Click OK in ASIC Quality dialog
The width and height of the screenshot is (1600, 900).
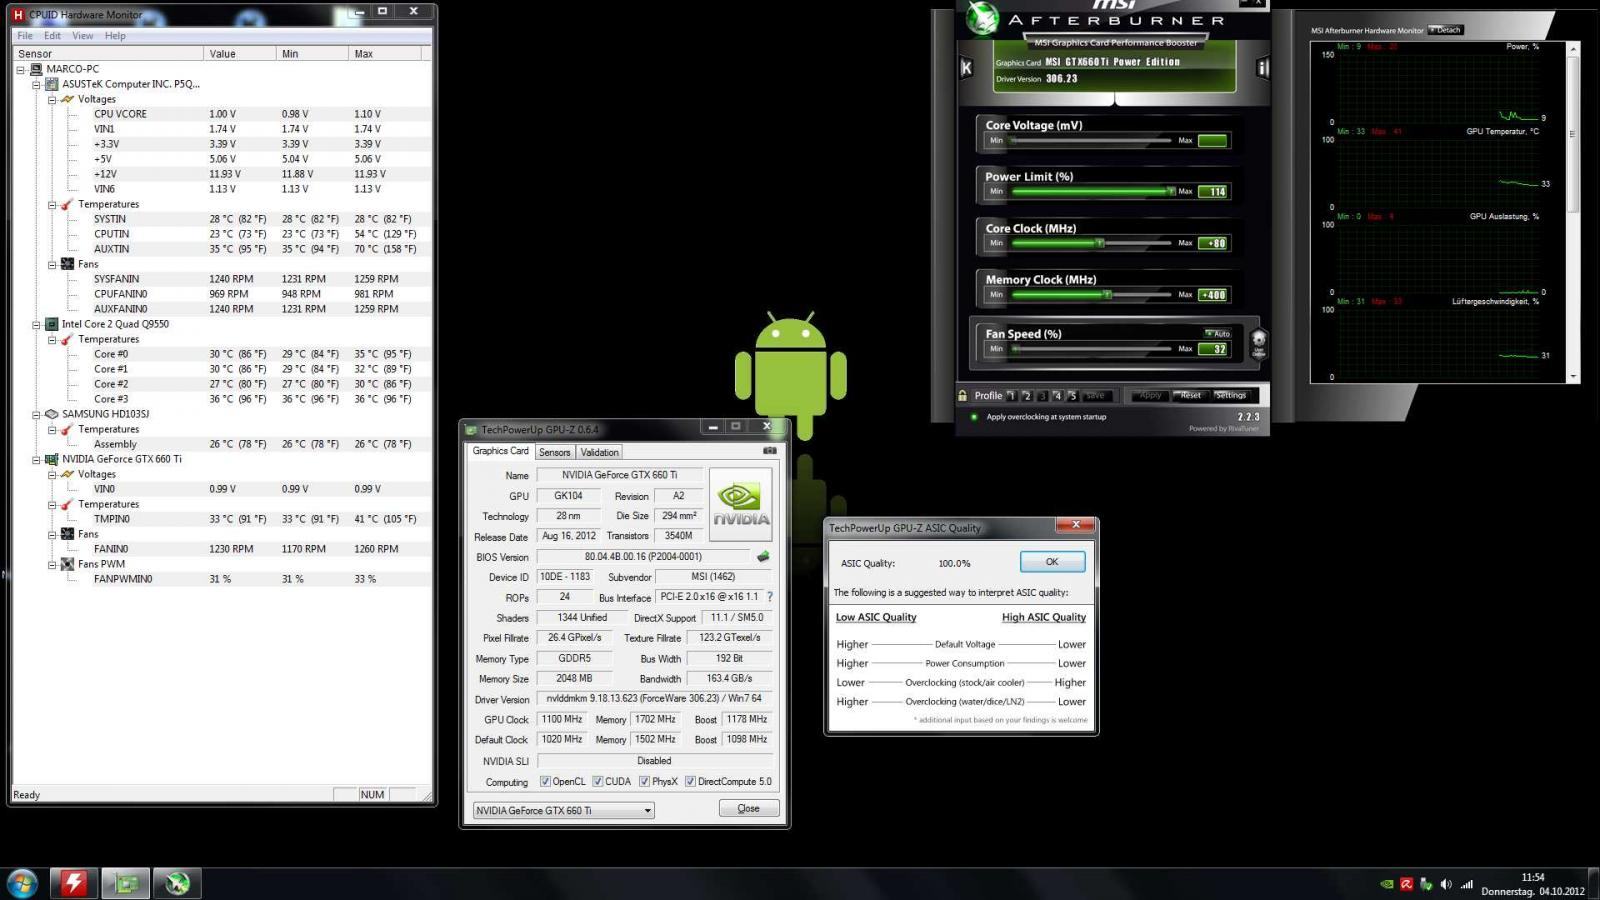[x=1052, y=562]
